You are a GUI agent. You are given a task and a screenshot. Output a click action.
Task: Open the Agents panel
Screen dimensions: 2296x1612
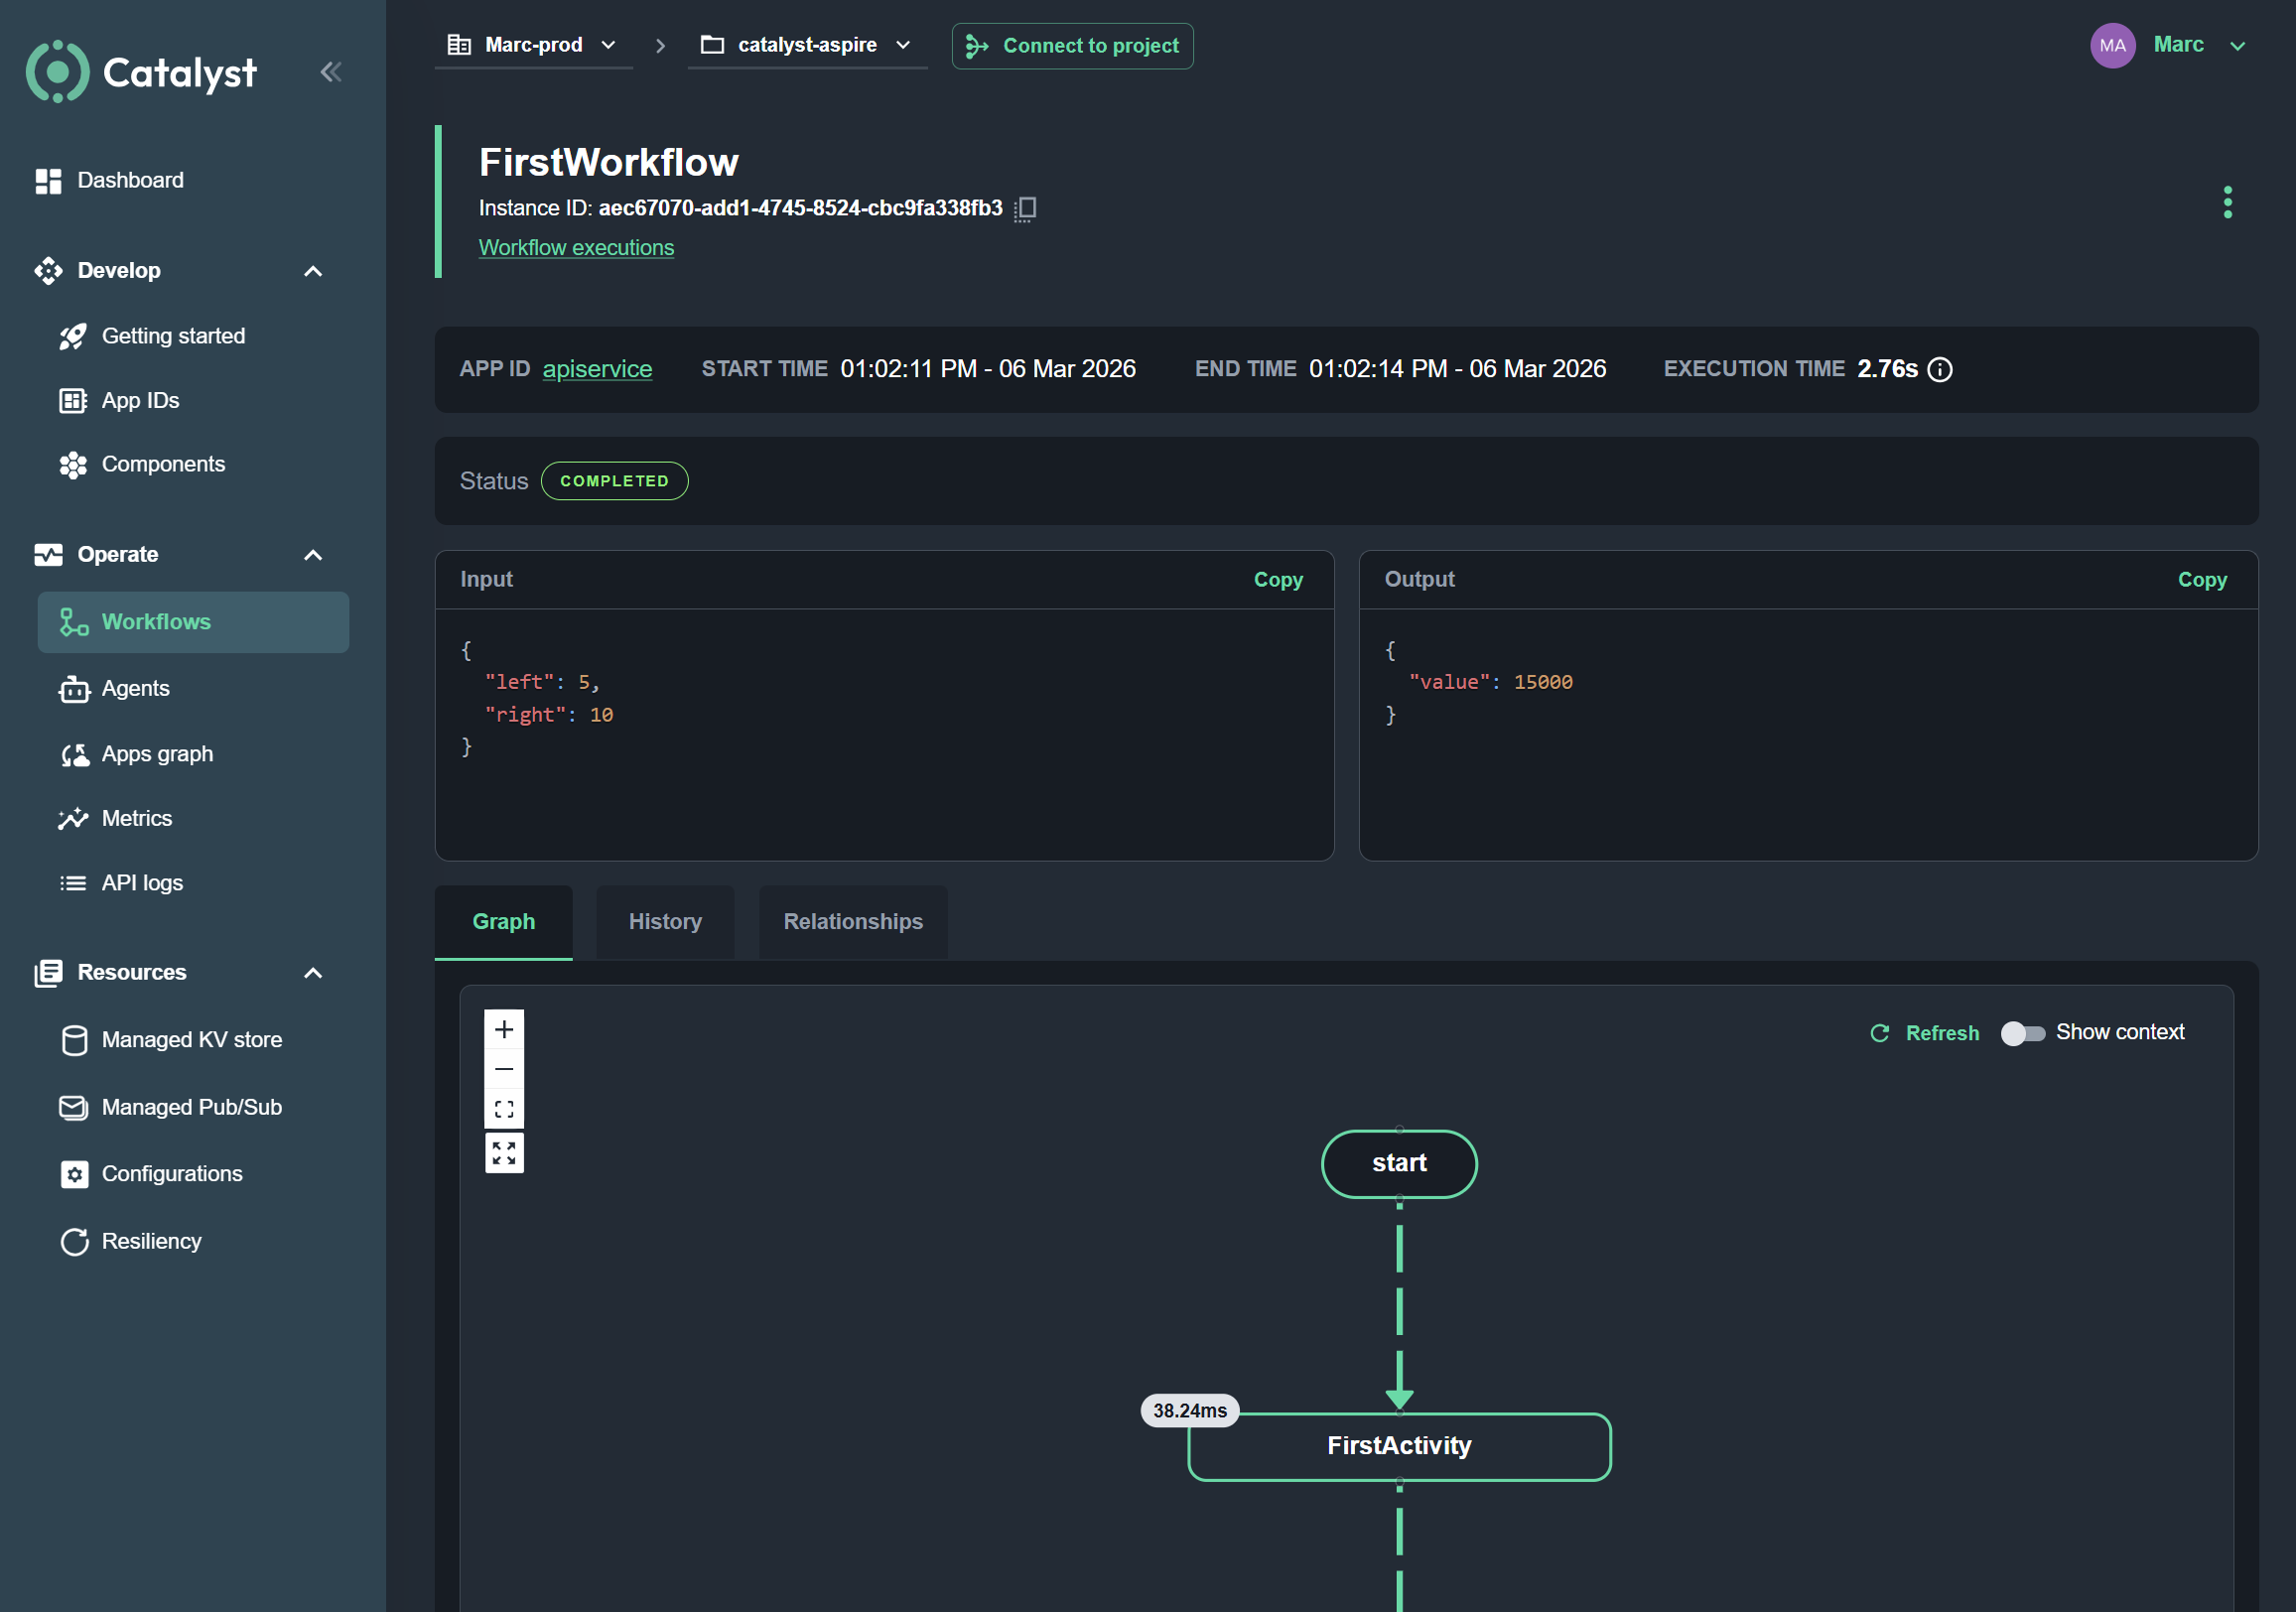coord(136,688)
